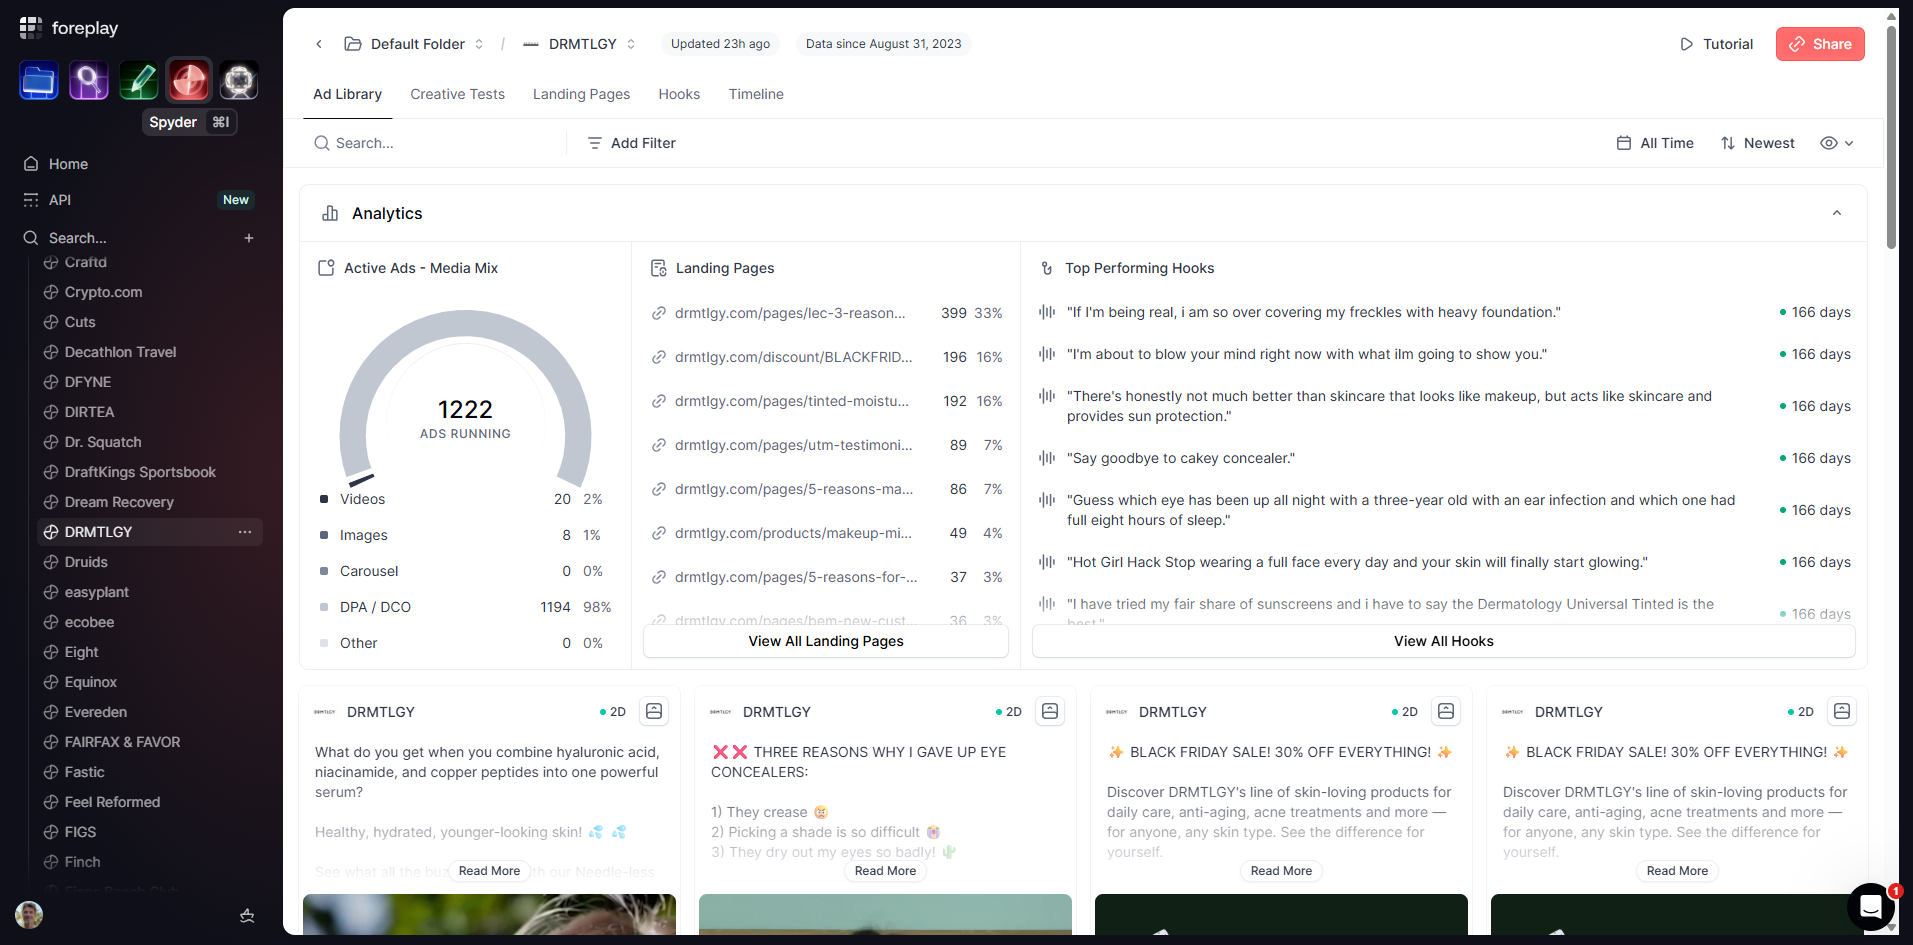Click the media mix gauge chart
The width and height of the screenshot is (1913, 945).
(465, 400)
